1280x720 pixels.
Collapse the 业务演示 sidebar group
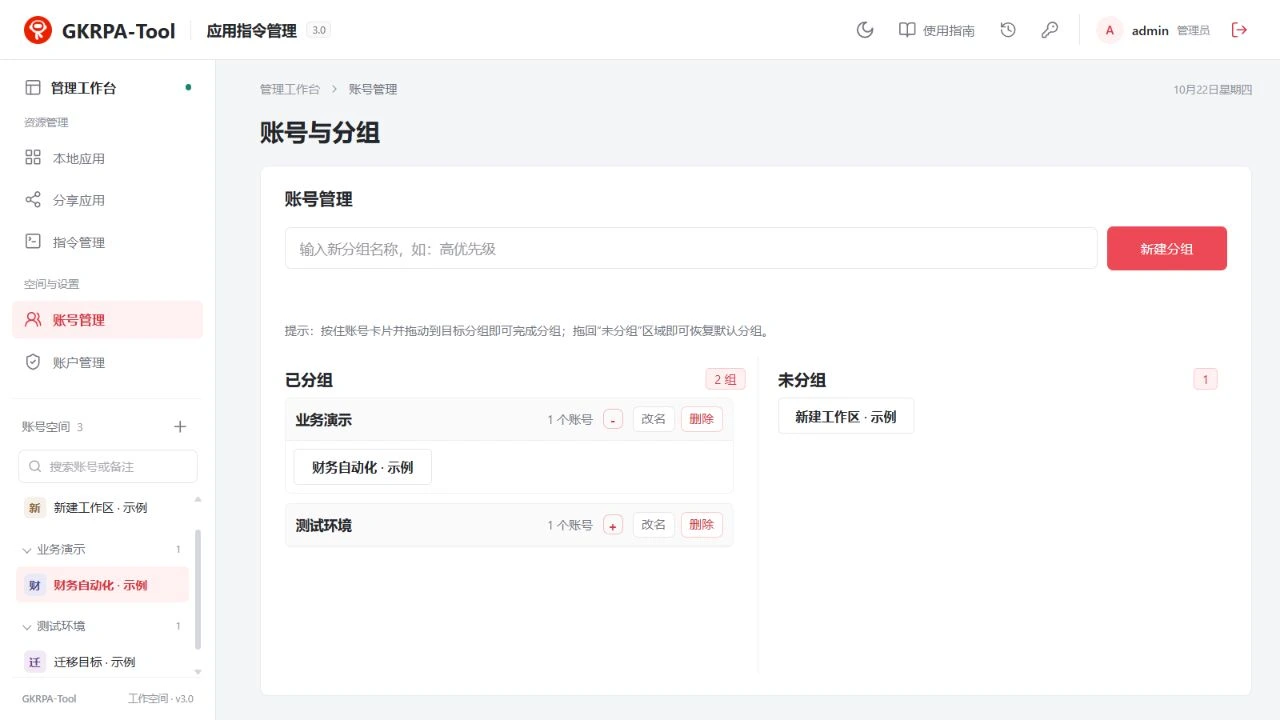102,549
